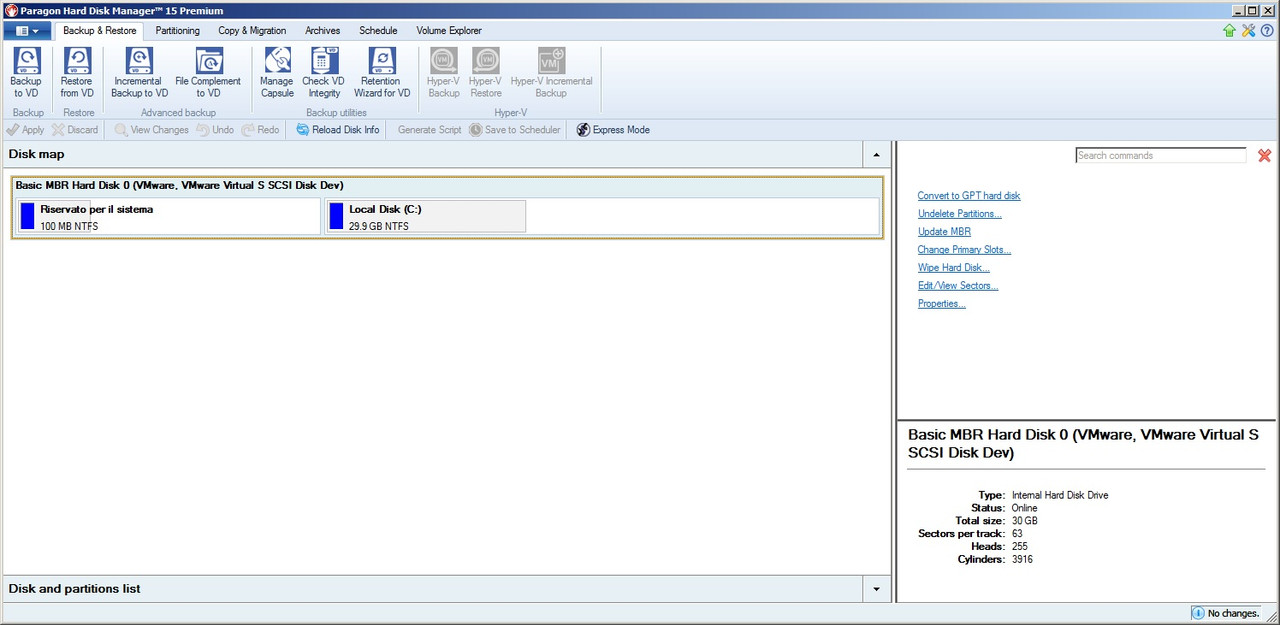Switch to Express Mode

[x=613, y=130]
